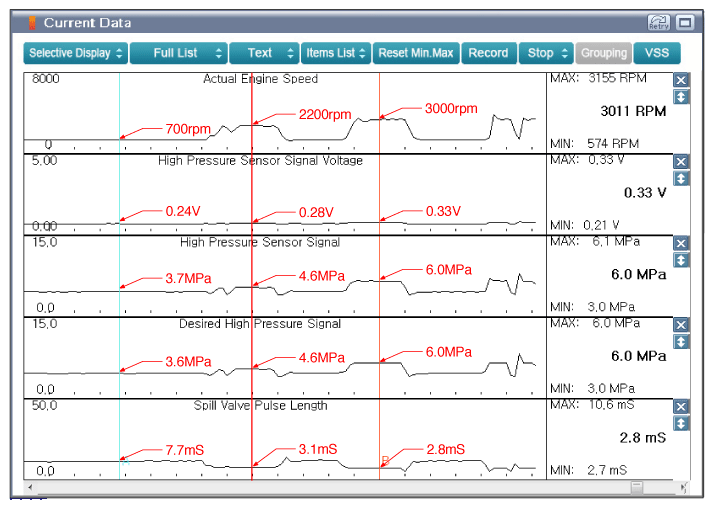Close the High Pressure Sensor Signal graph
This screenshot has height=509, width=714.
681,244
